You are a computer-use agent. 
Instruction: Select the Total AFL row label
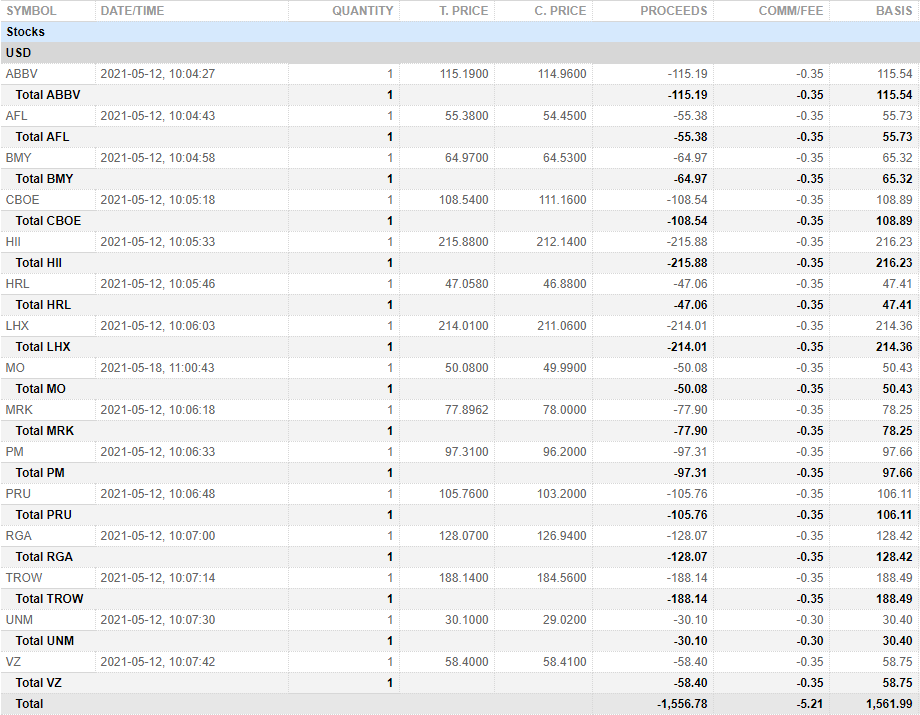coord(42,137)
